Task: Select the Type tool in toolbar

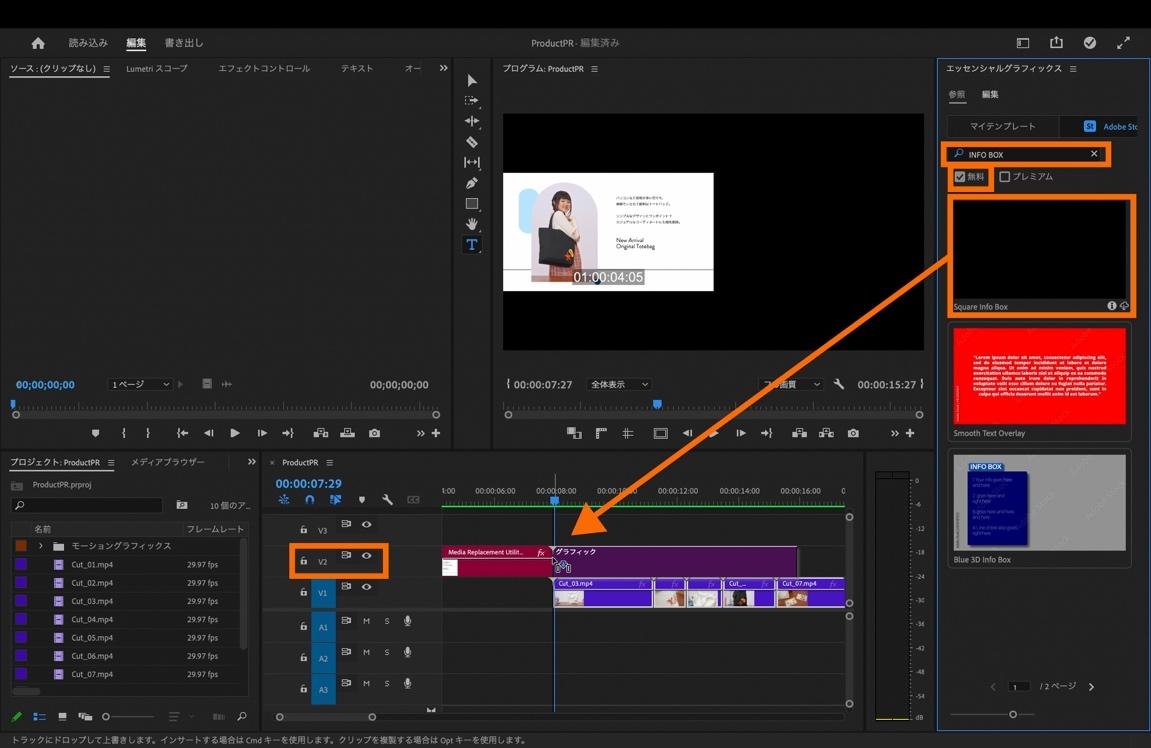Action: (472, 245)
